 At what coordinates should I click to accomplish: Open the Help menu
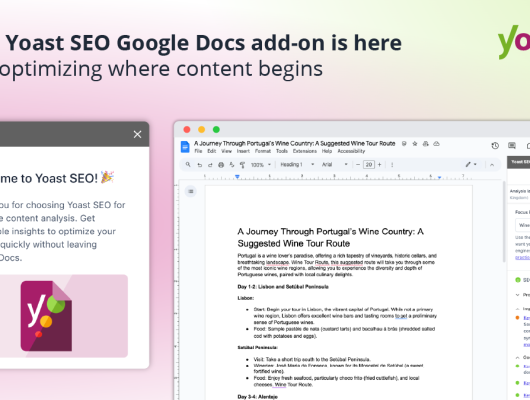pyautogui.click(x=327, y=151)
